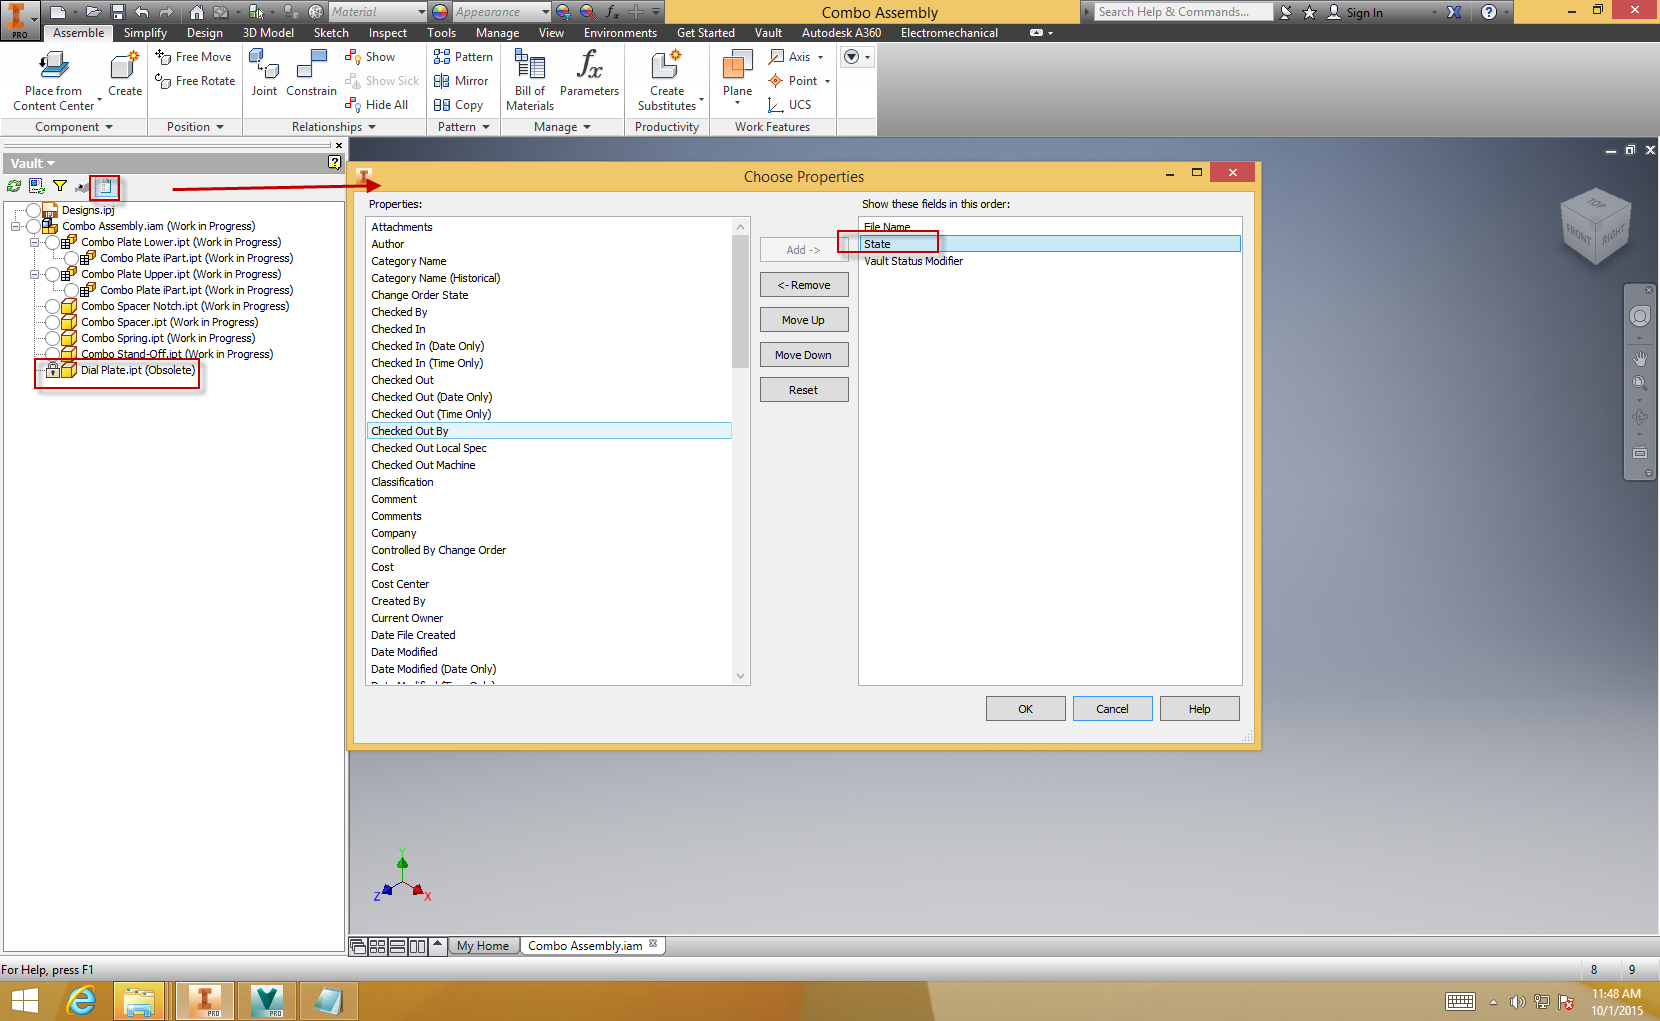Select State in the fields list
The image size is (1660, 1021).
tap(878, 243)
